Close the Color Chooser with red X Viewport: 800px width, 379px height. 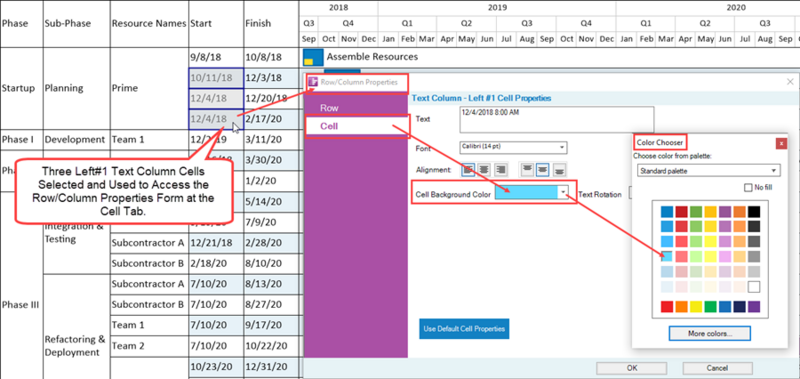(x=781, y=143)
